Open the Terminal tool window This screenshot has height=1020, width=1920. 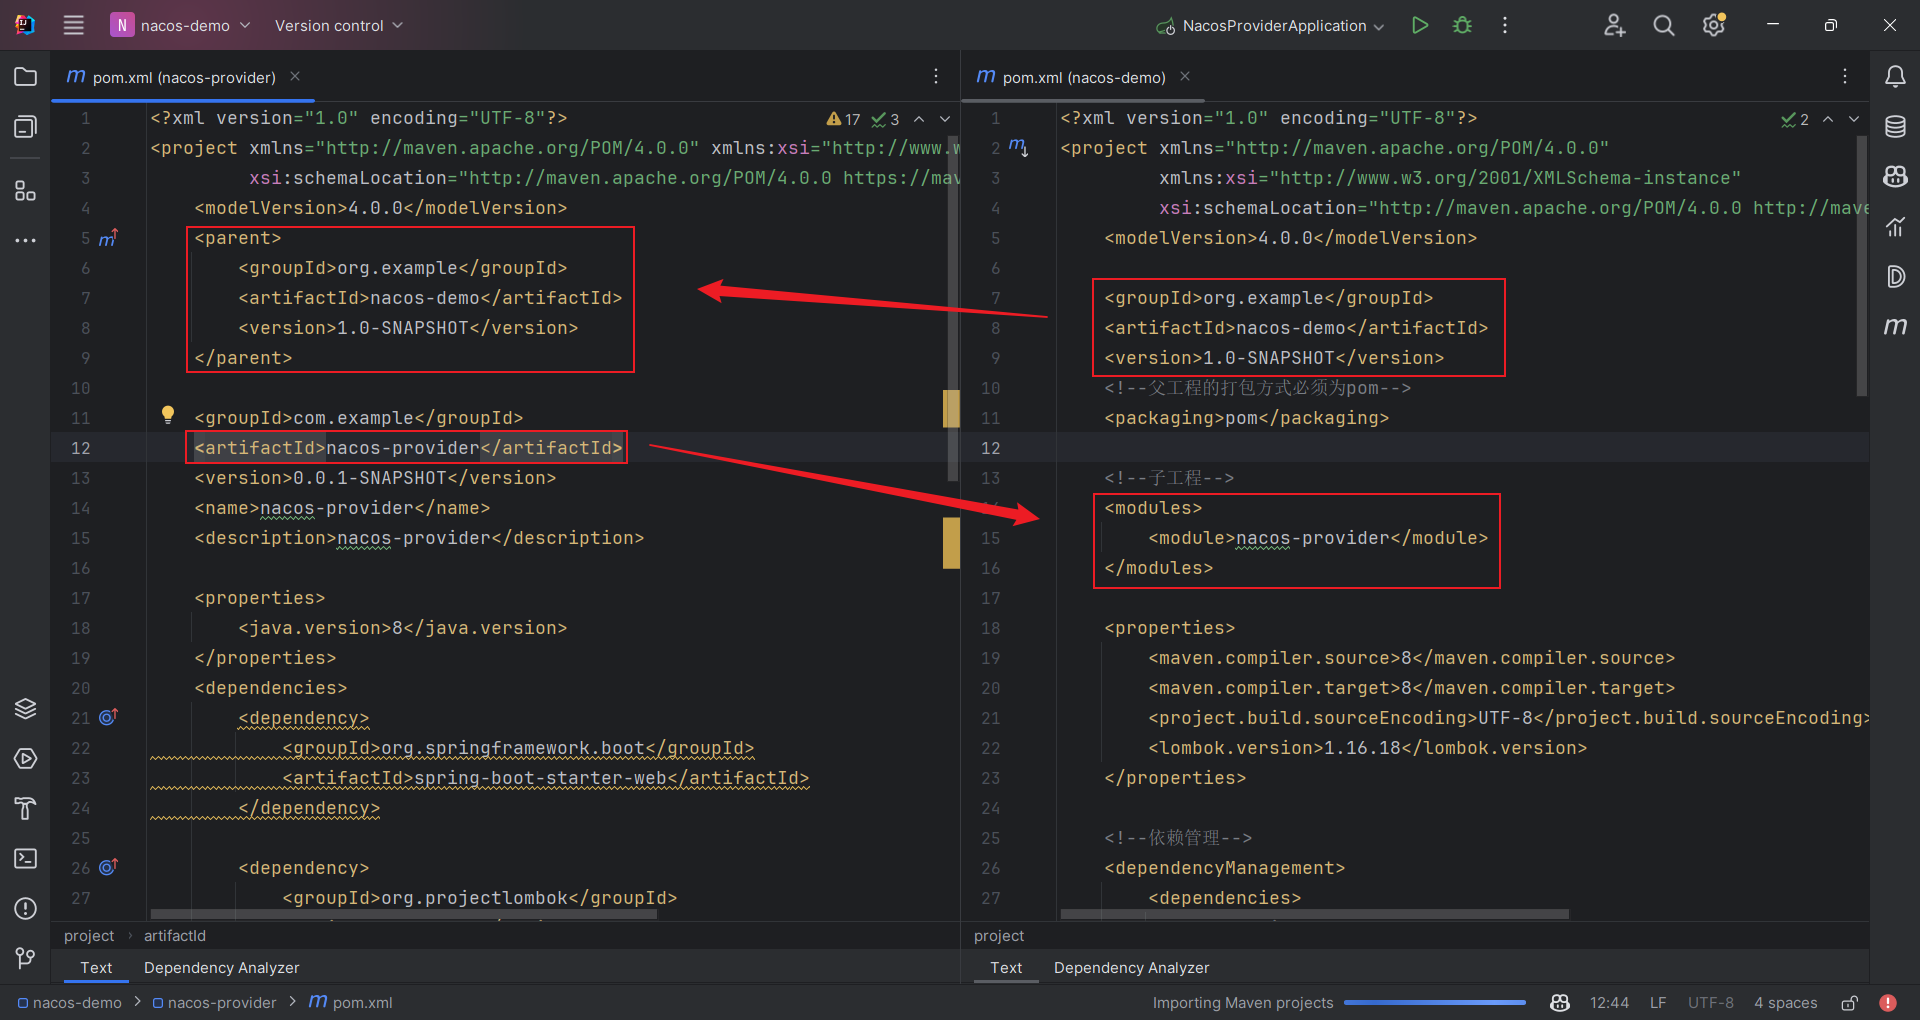(x=26, y=859)
